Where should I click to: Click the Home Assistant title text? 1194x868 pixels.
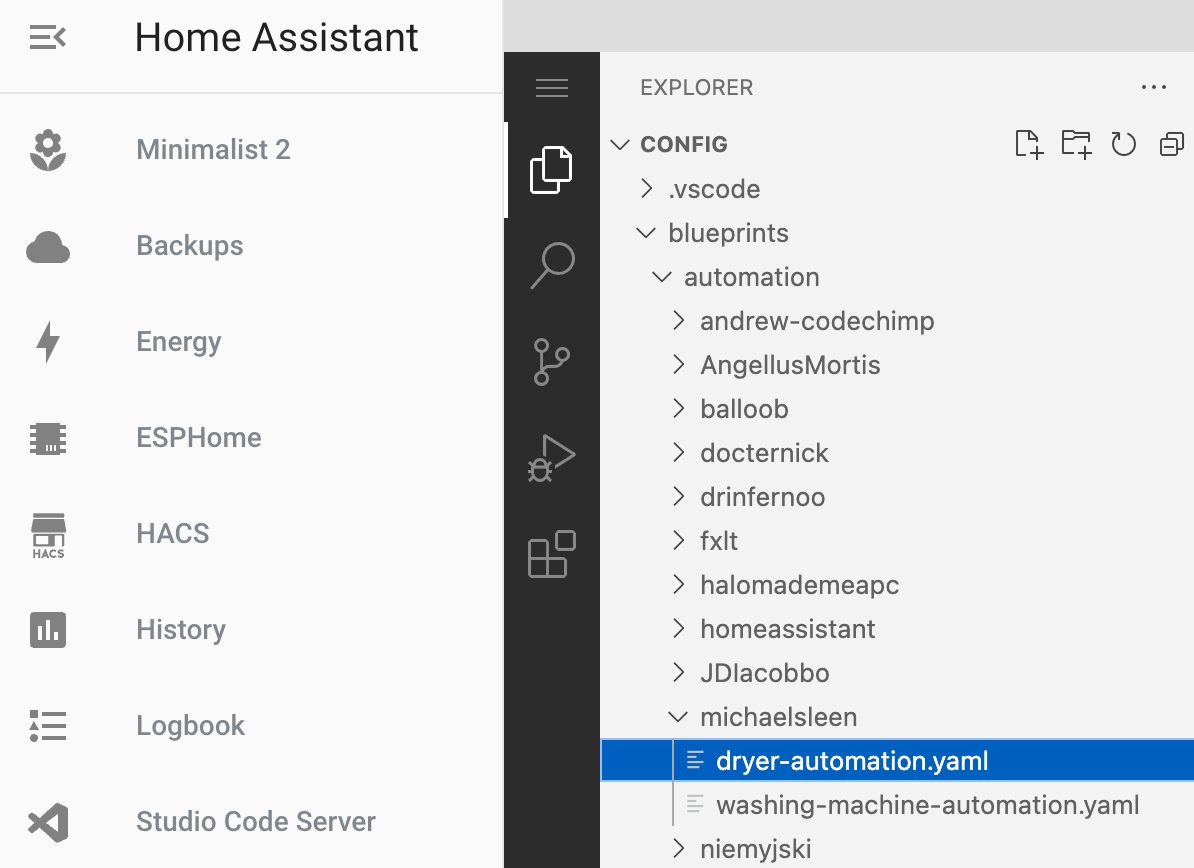(276, 37)
